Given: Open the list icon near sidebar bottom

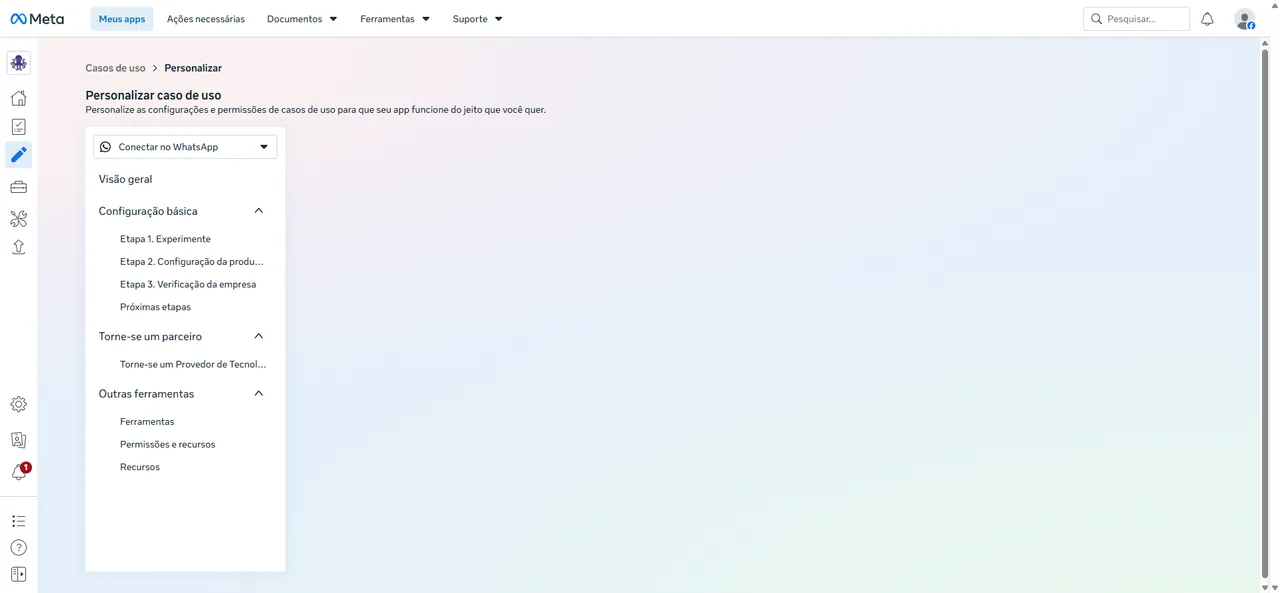Looking at the screenshot, I should pyautogui.click(x=18, y=521).
